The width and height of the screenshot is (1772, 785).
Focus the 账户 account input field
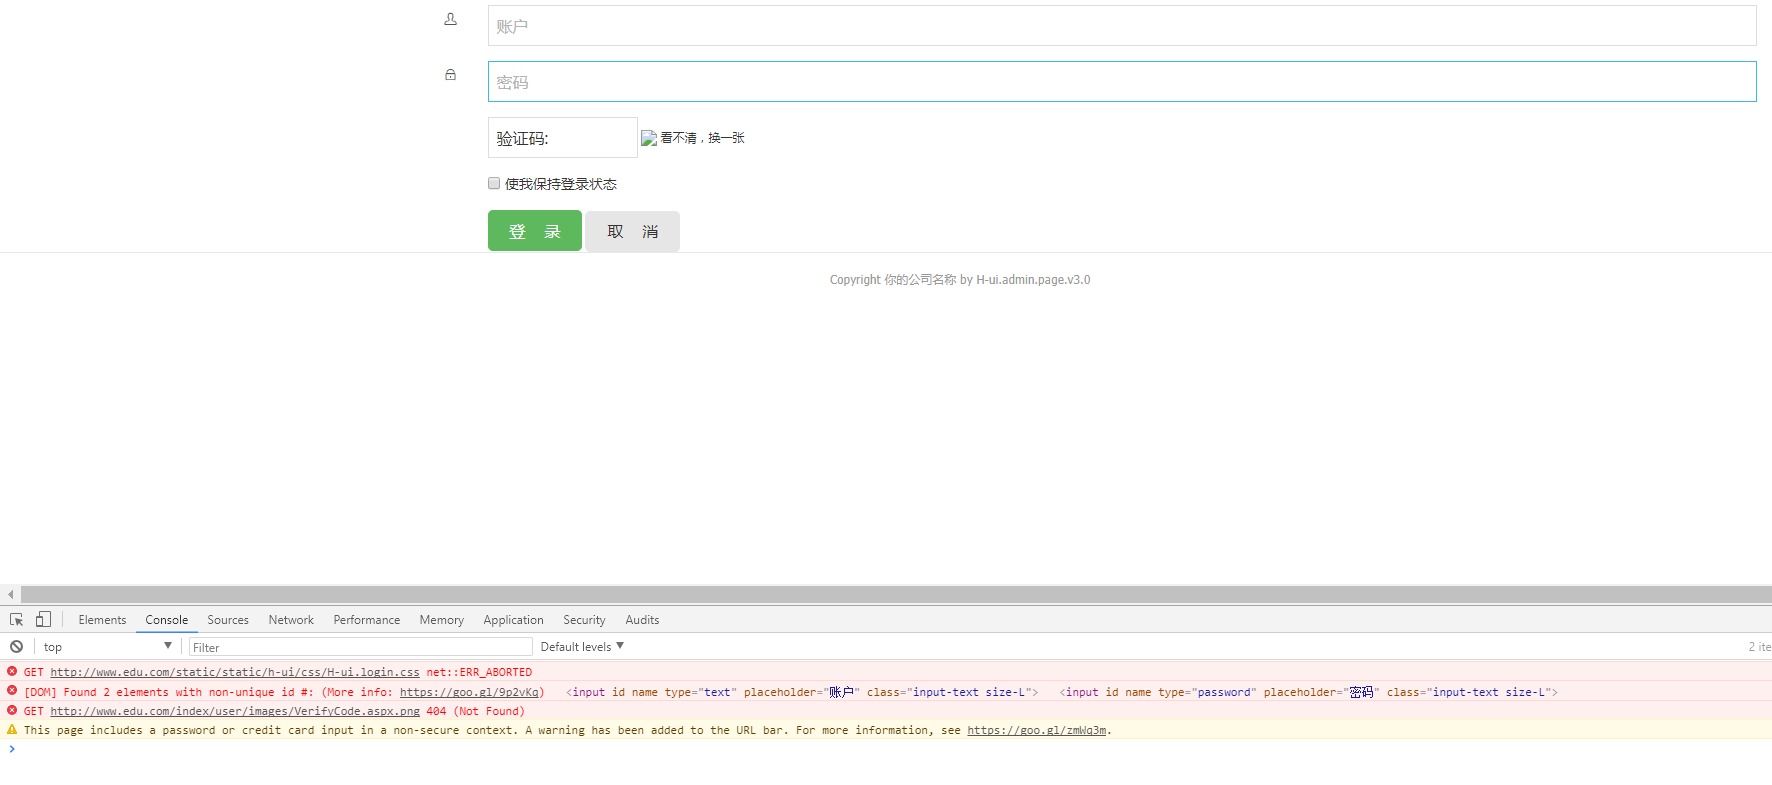pos(1121,26)
